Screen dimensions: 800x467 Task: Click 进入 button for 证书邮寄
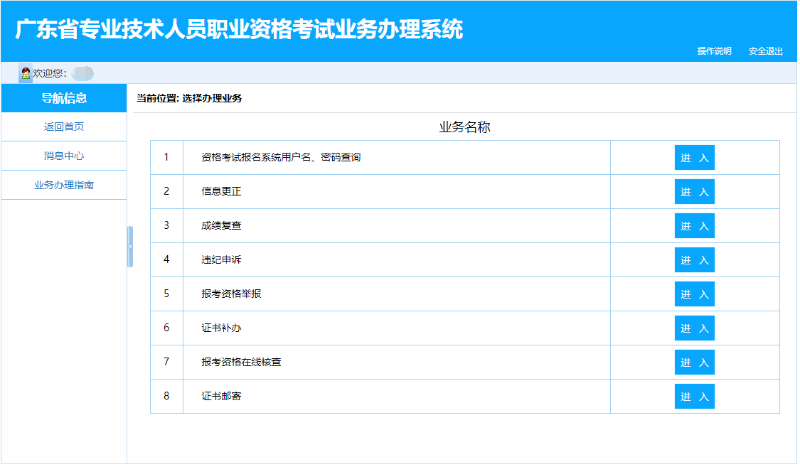tap(696, 398)
